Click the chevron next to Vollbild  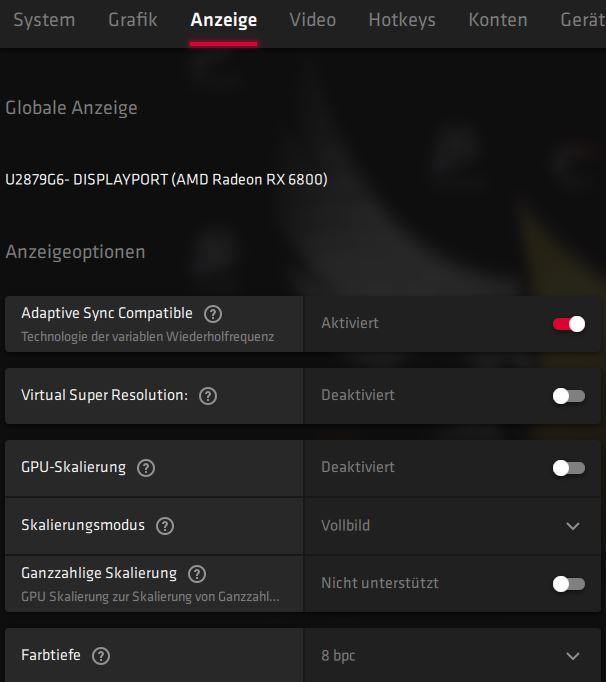point(573,526)
